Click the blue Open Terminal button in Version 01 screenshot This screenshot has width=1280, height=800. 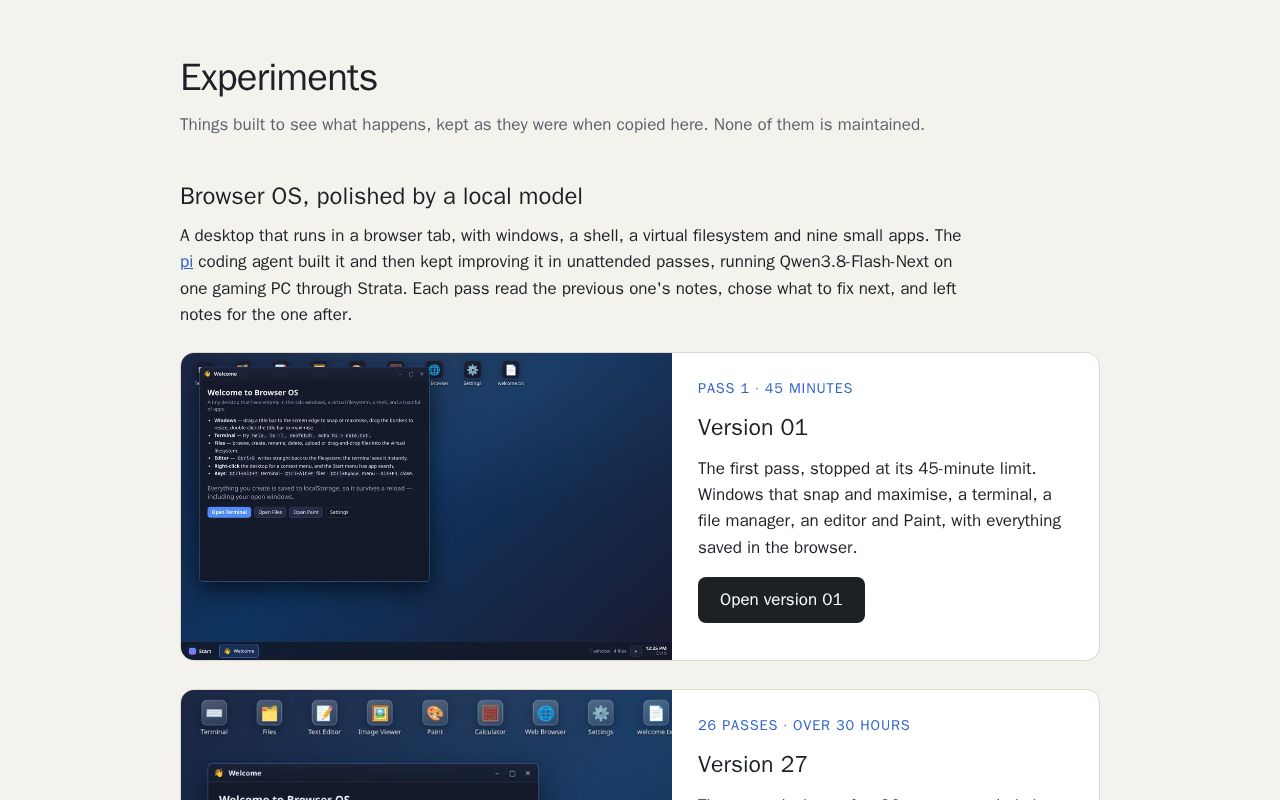pos(229,512)
